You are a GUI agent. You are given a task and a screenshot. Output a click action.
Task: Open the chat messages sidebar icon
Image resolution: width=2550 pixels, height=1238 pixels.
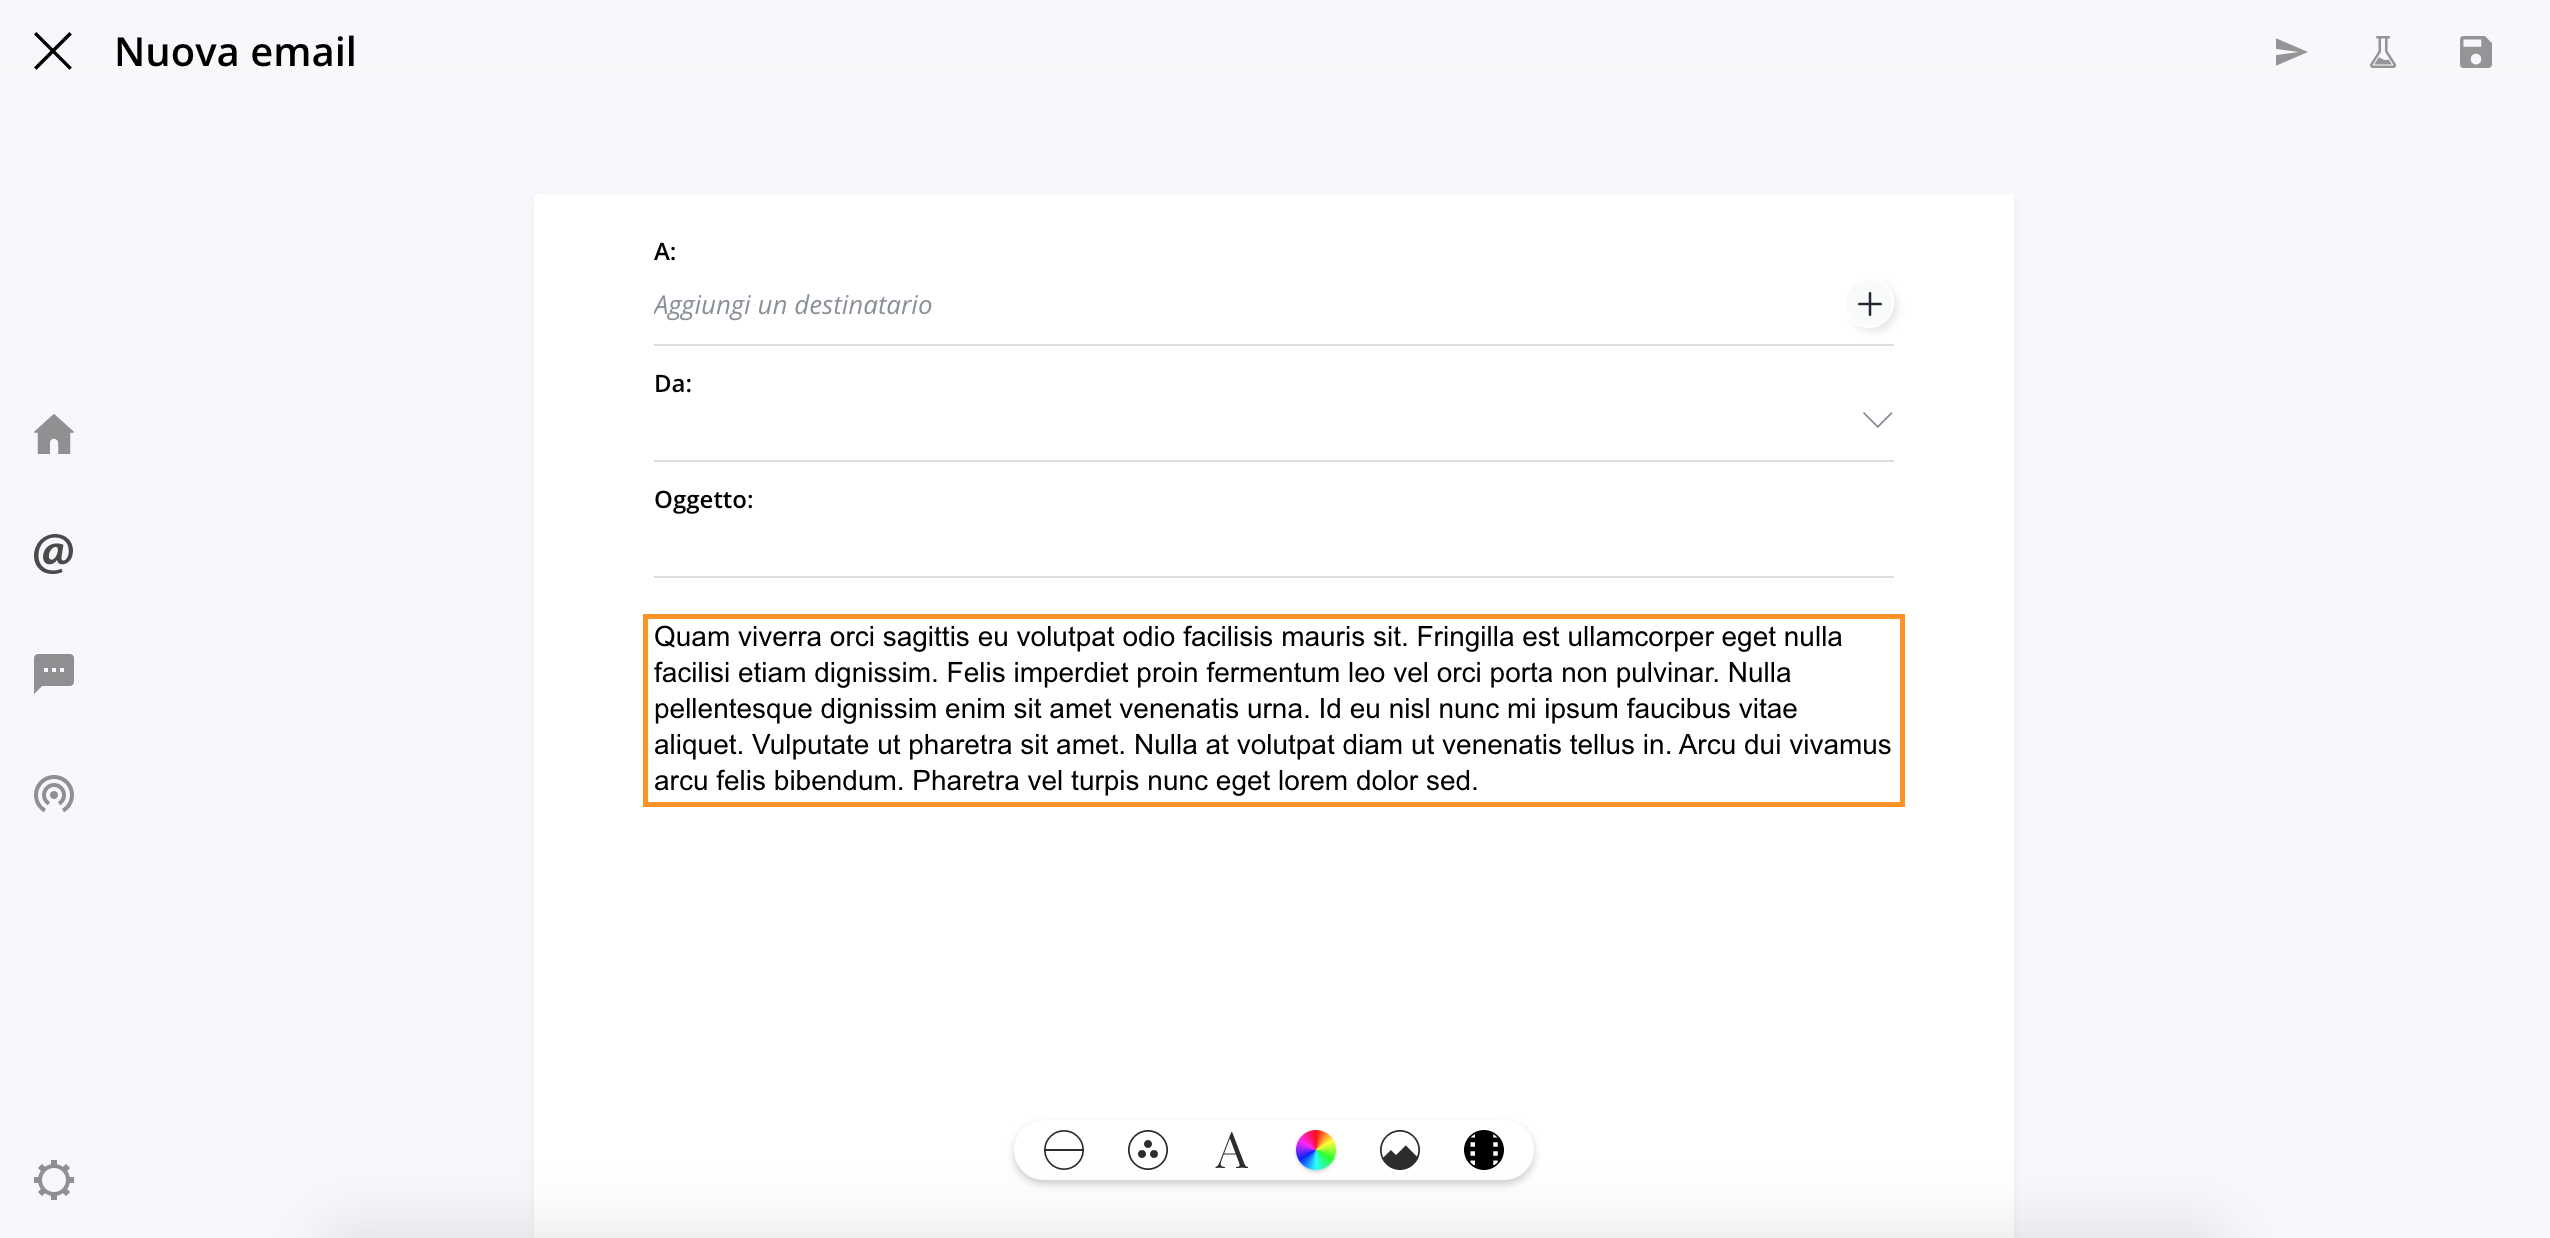click(54, 673)
